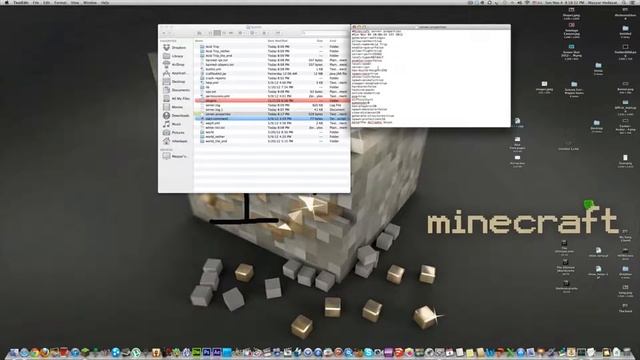This screenshot has height=360, width=640.
Task: Open the Format menu
Action: point(60,2)
